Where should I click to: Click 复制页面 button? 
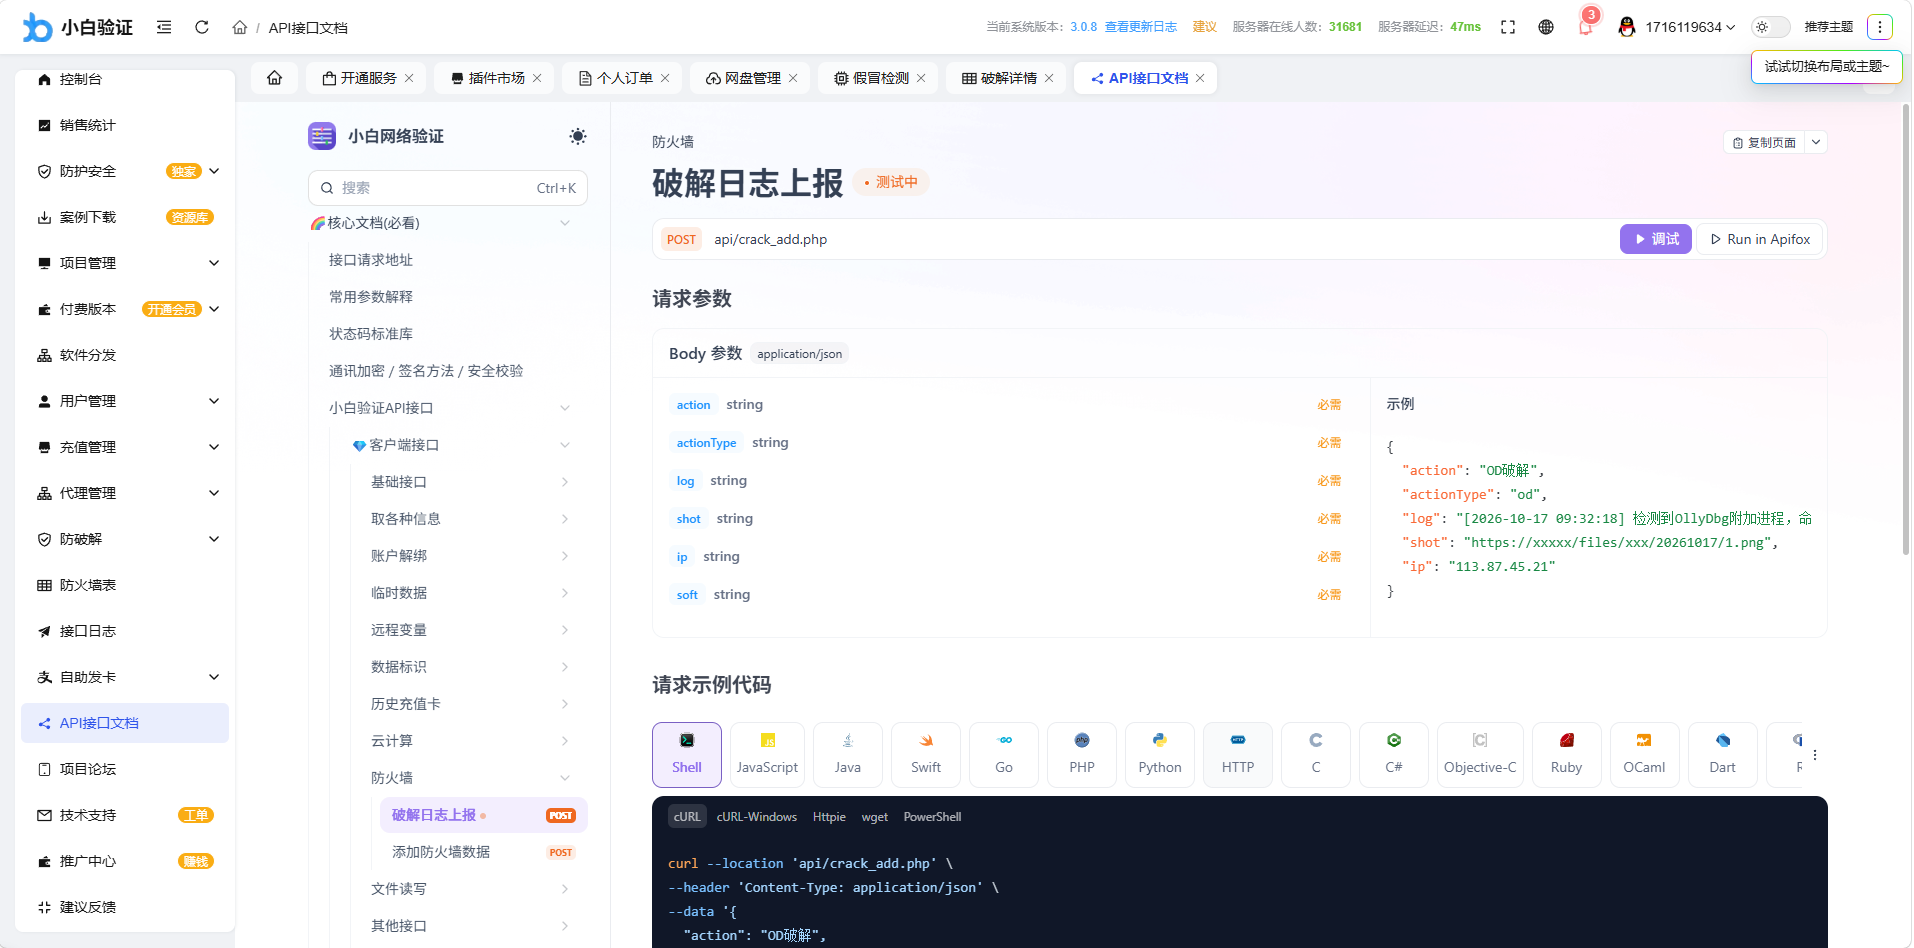click(1764, 142)
